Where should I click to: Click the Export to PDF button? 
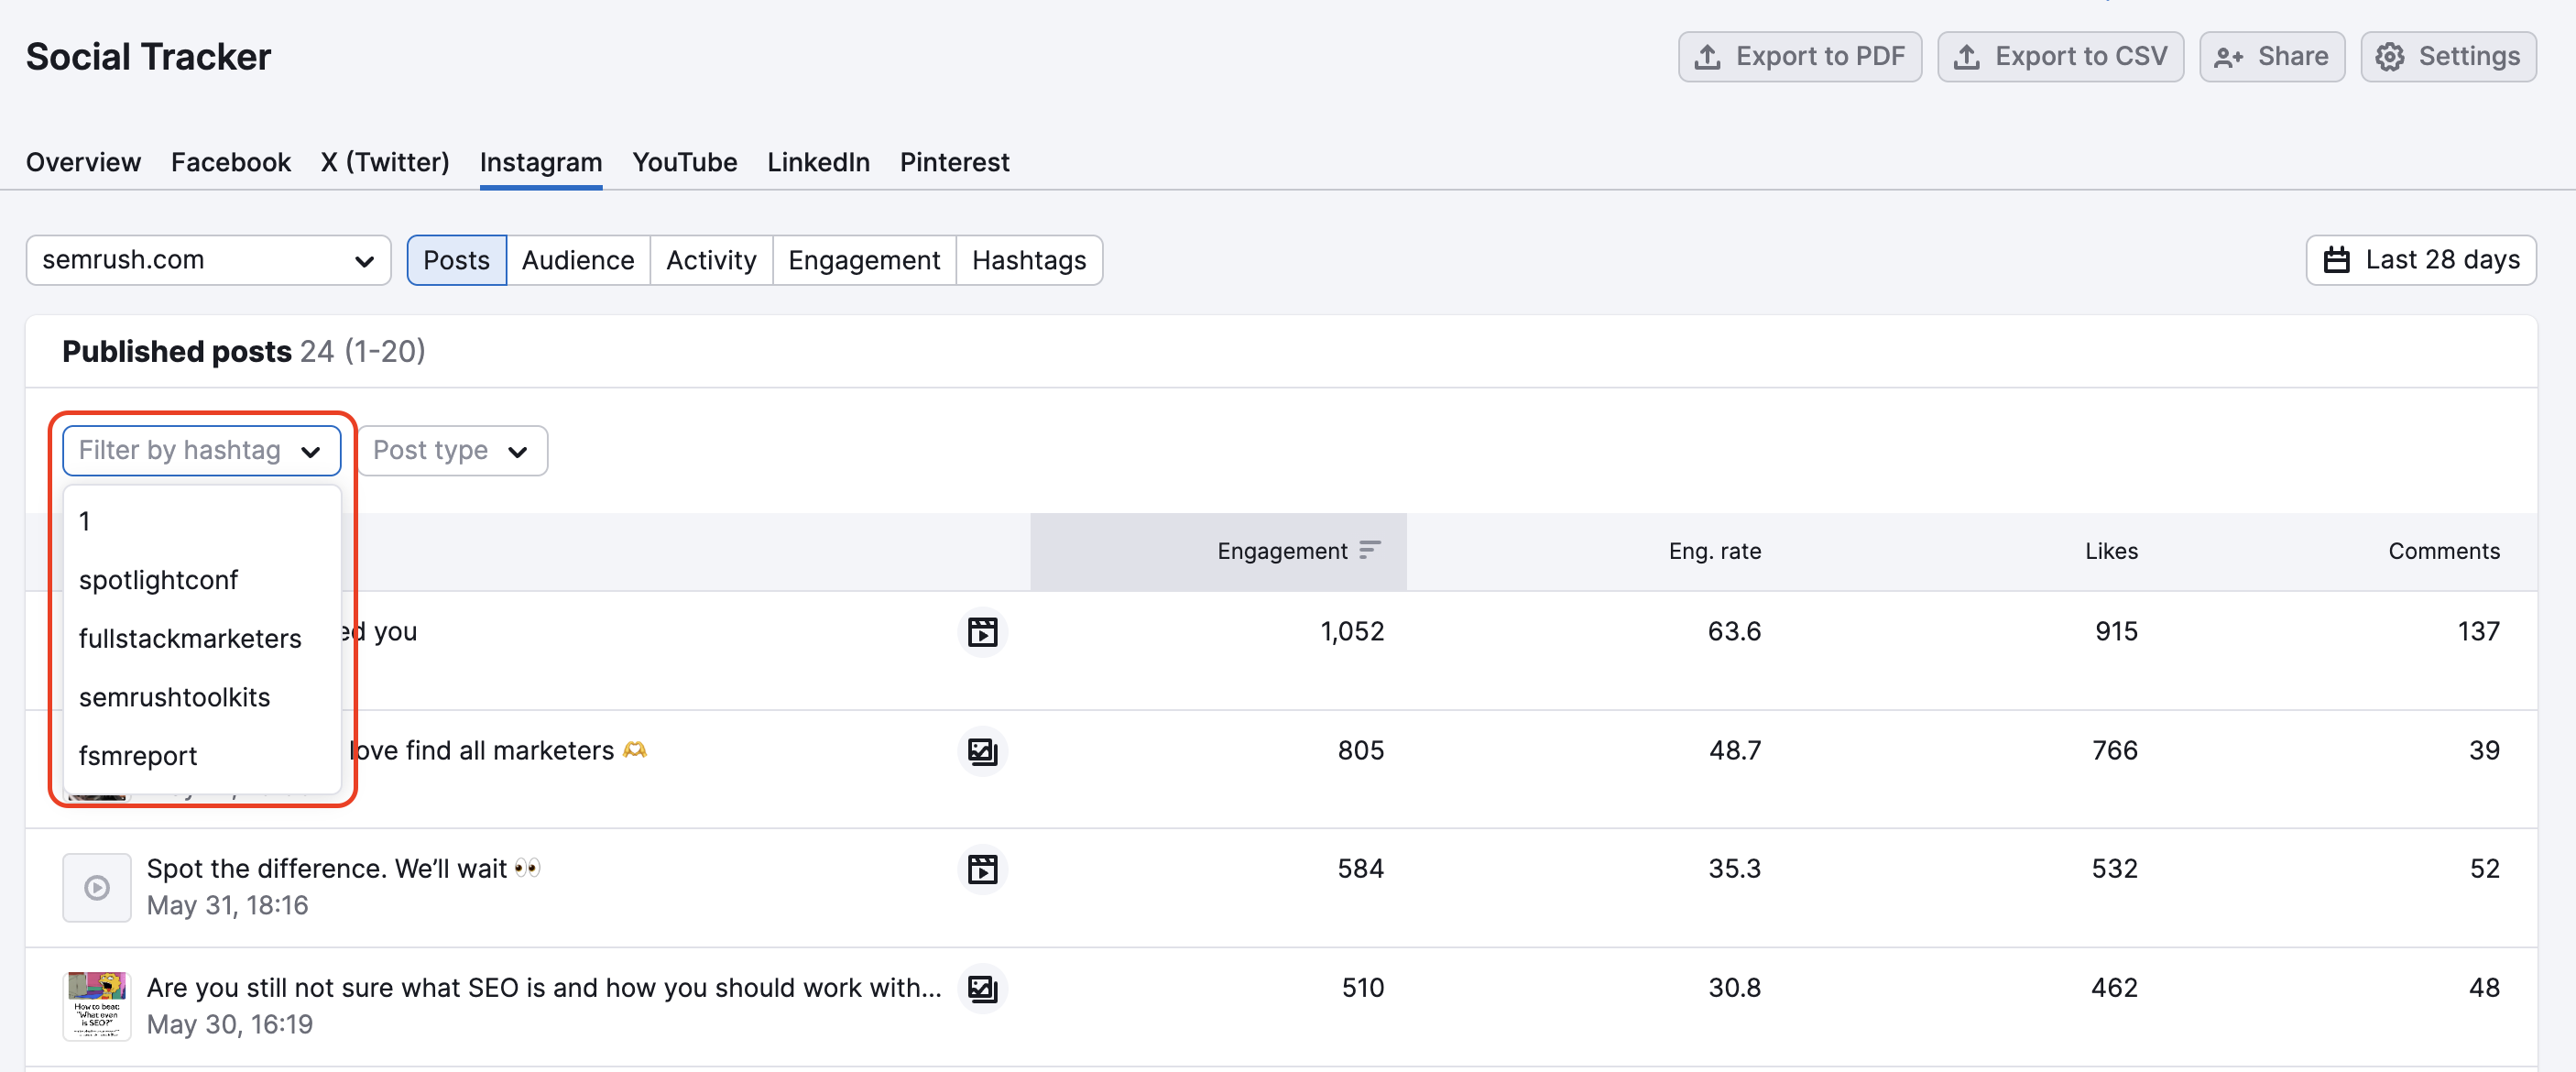point(1799,57)
